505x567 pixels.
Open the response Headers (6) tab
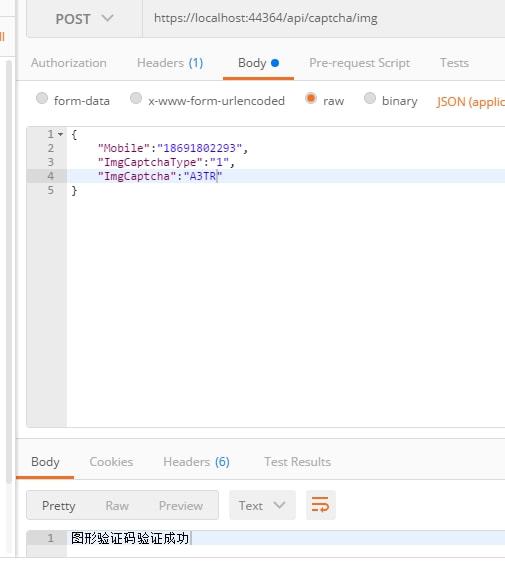[x=196, y=462]
